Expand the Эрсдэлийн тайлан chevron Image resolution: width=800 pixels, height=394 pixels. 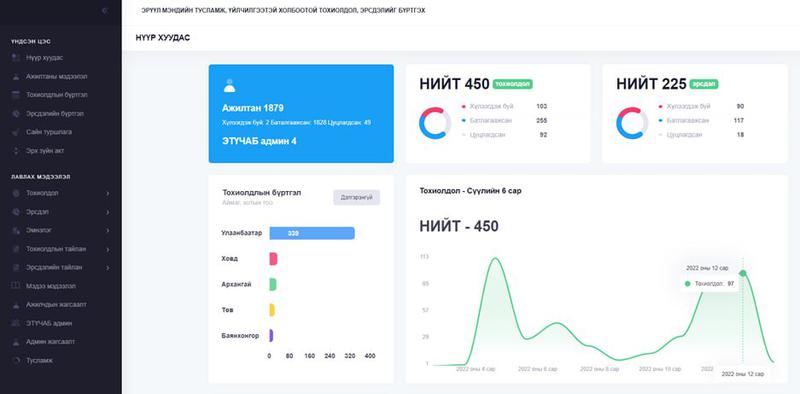point(108,267)
